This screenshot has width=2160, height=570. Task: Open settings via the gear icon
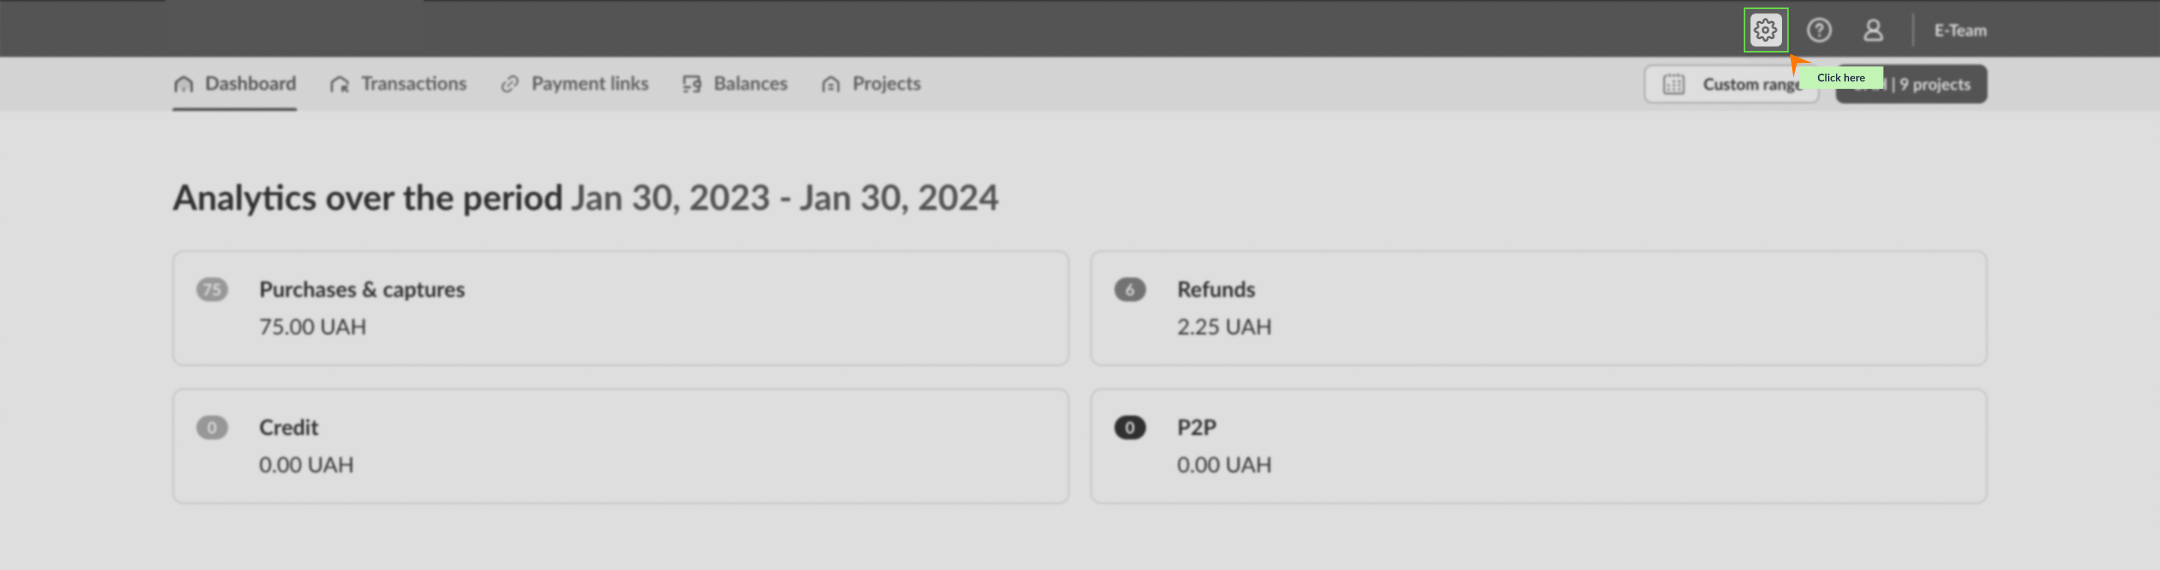pos(1765,30)
